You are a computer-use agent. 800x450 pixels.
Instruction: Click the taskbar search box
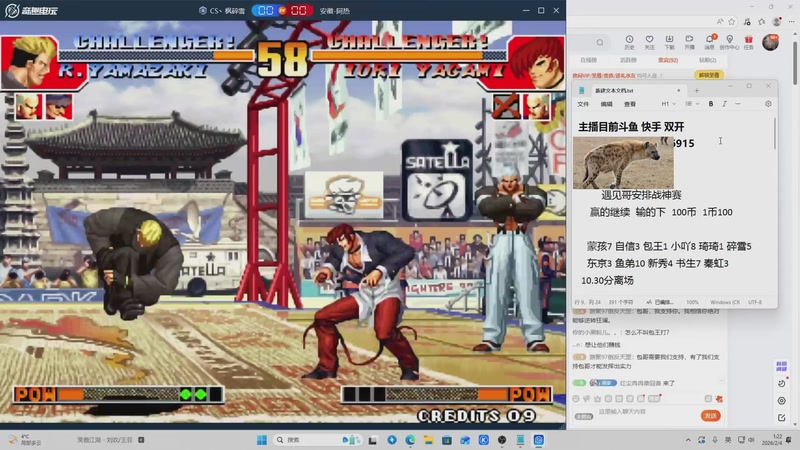click(318, 440)
